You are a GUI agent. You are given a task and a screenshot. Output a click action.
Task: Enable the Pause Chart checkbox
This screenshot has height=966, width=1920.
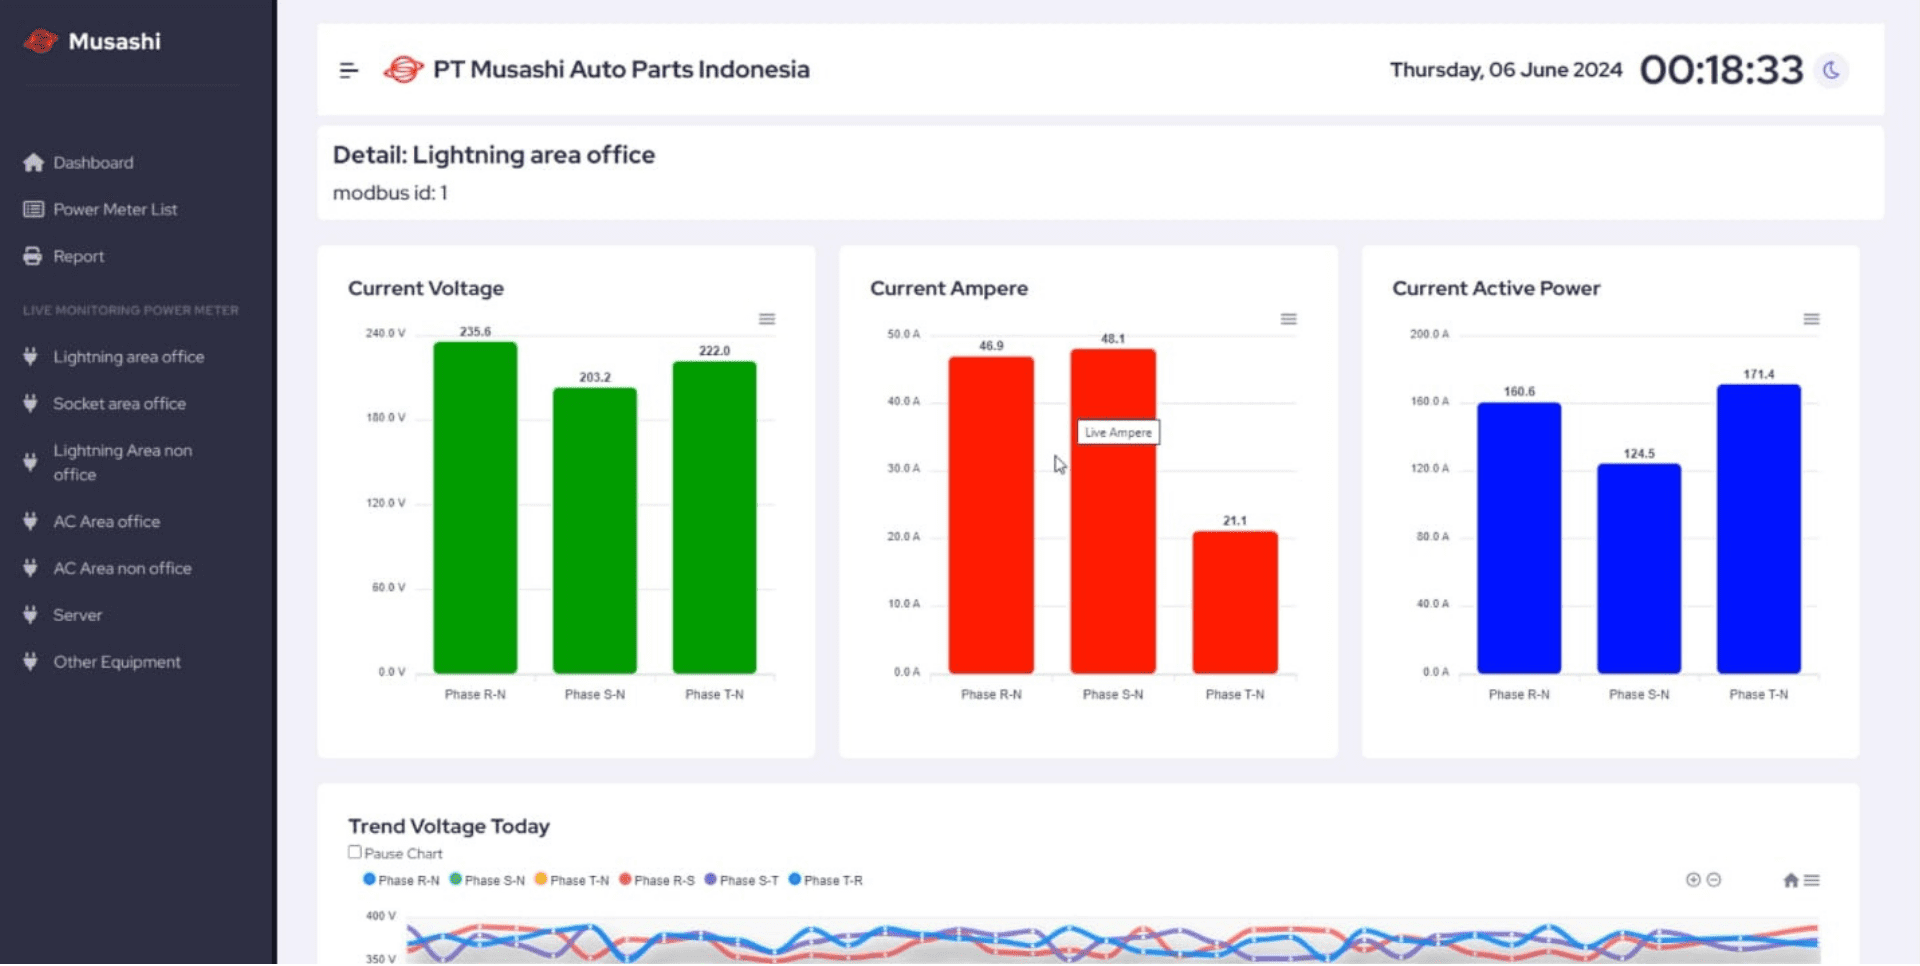(355, 853)
